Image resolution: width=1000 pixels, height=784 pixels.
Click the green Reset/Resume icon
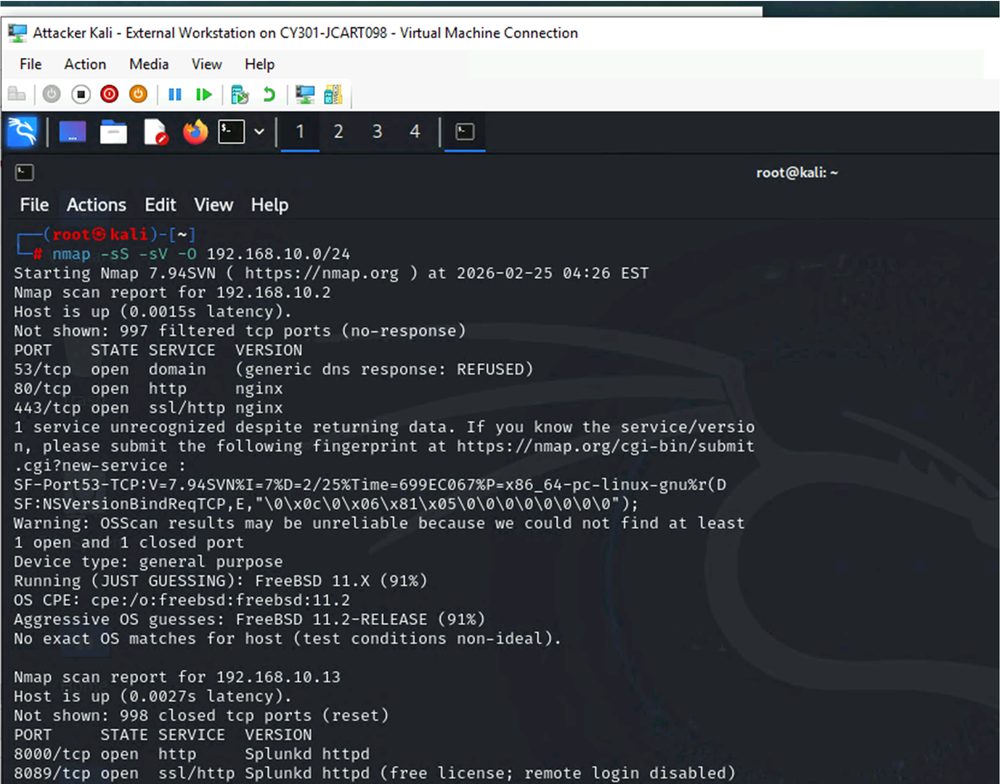tap(204, 94)
